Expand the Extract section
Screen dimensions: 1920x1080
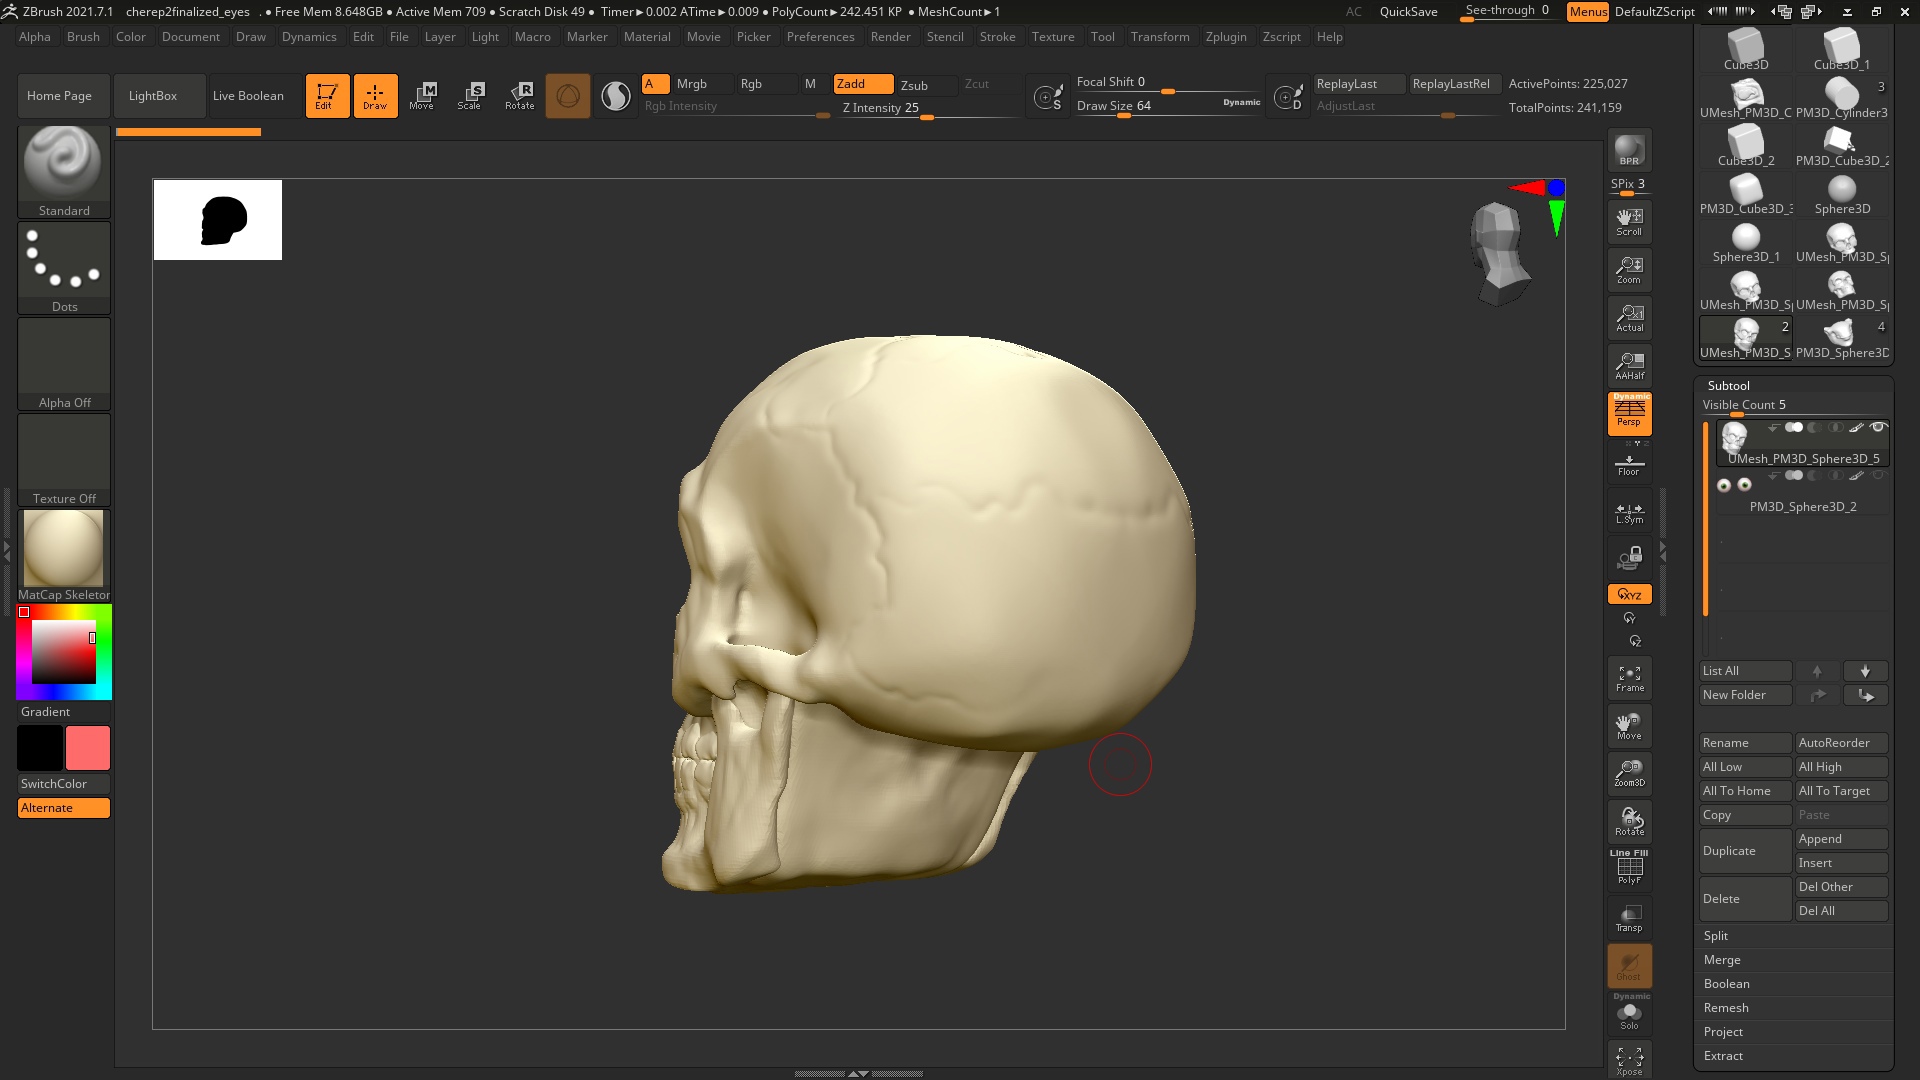point(1723,1056)
